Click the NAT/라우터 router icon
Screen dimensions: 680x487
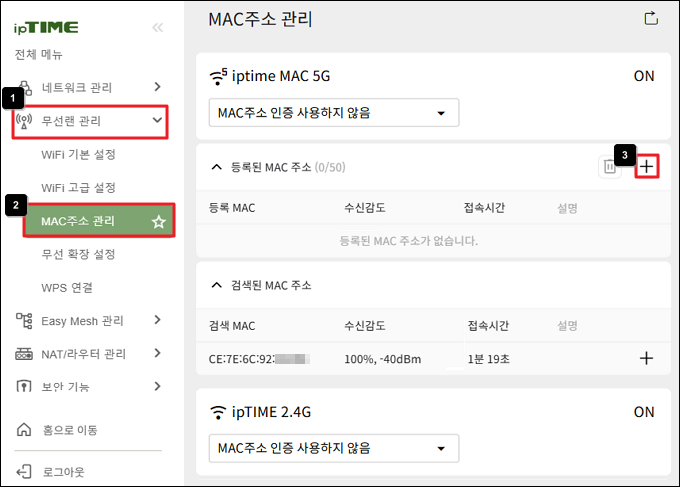pyautogui.click(x=24, y=354)
